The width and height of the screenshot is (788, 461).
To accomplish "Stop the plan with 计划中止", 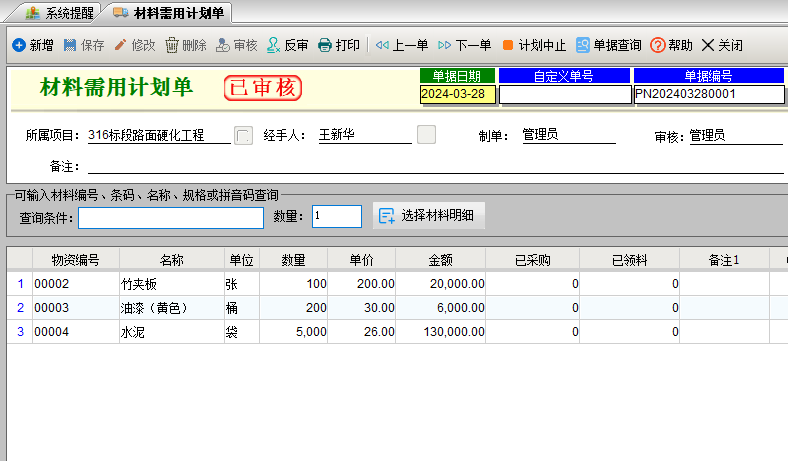I will point(534,45).
